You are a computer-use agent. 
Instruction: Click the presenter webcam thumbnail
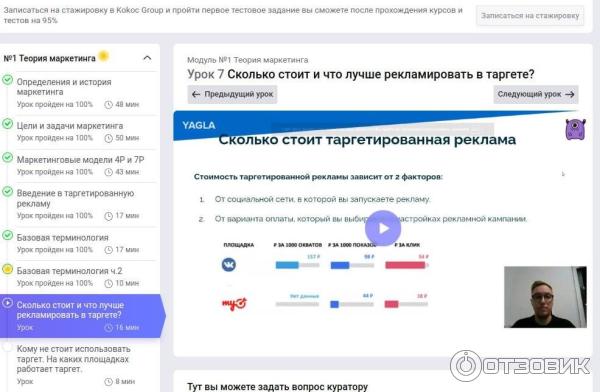click(545, 297)
